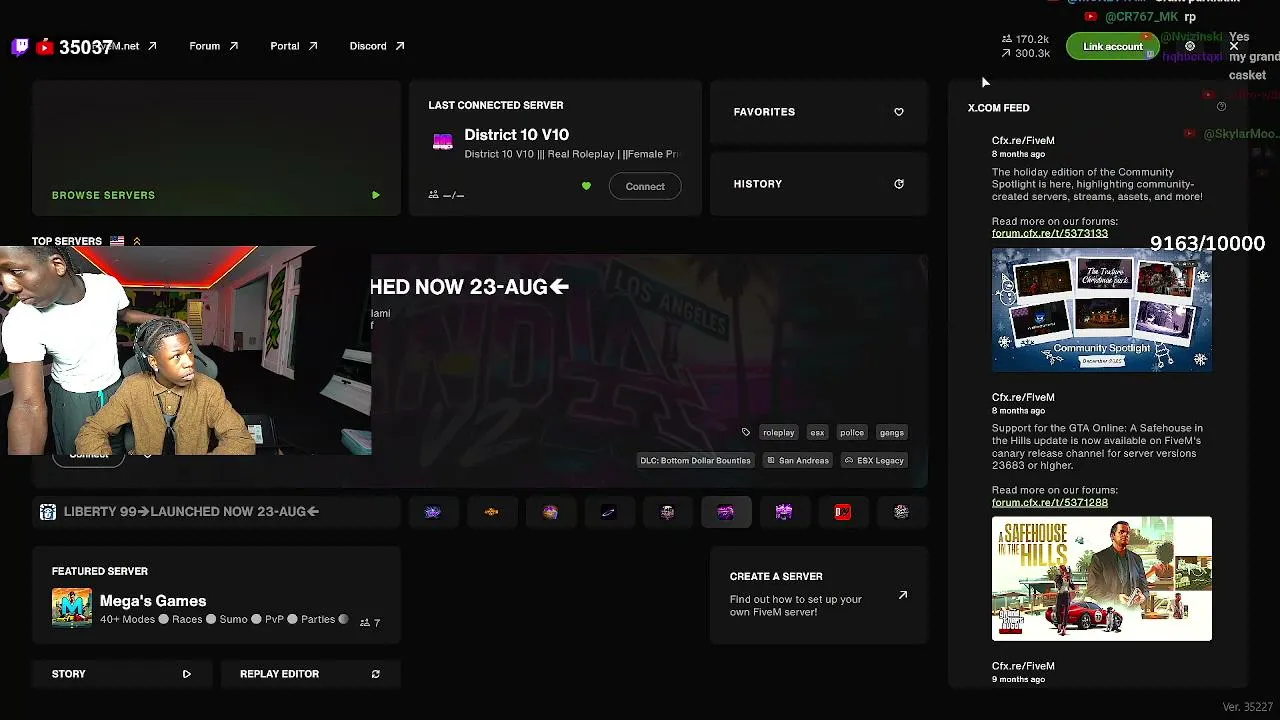Connect to District 10 V10 server
The image size is (1280, 720).
tap(645, 186)
